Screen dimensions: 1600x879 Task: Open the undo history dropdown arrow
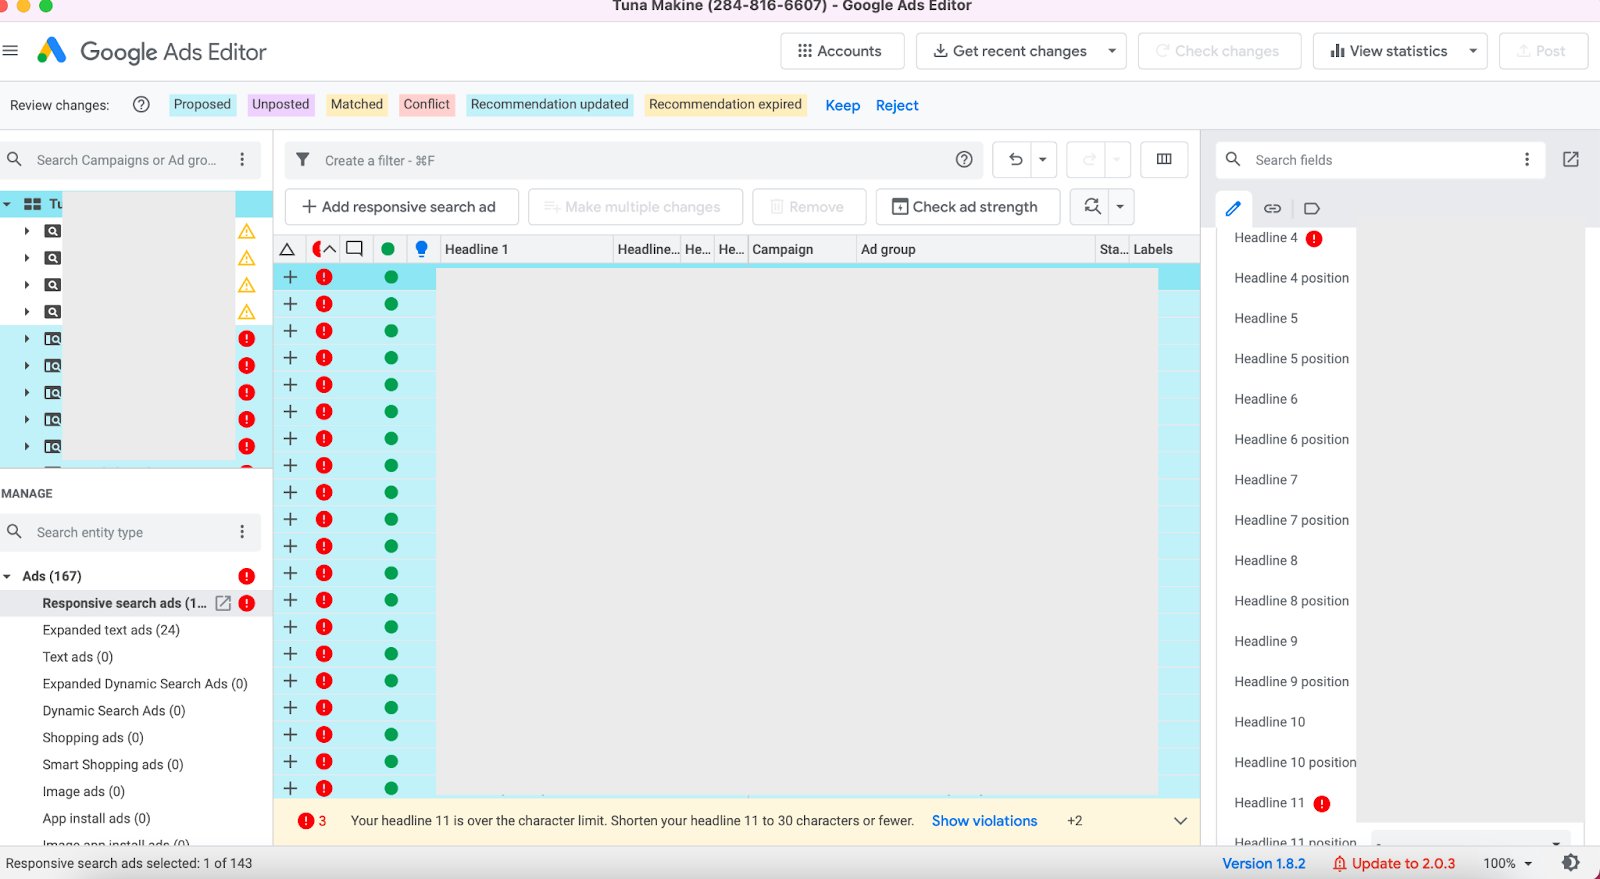coord(1043,160)
